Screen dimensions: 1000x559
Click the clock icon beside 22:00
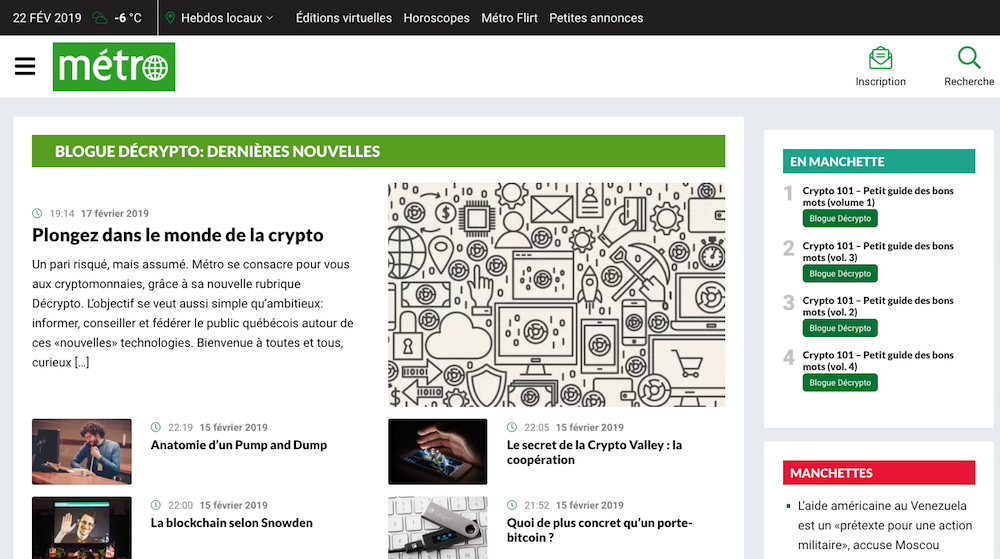[x=156, y=505]
